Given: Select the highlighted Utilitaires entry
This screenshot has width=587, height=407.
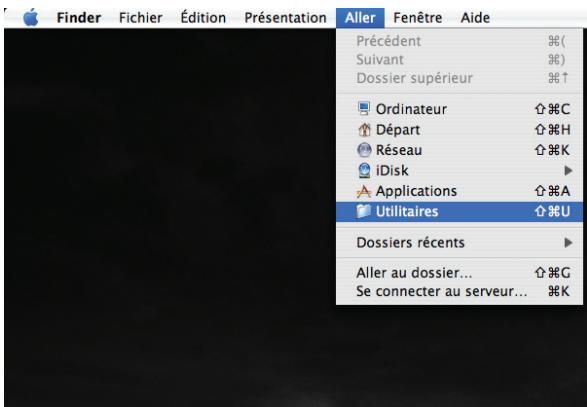Looking at the screenshot, I should [459, 211].
